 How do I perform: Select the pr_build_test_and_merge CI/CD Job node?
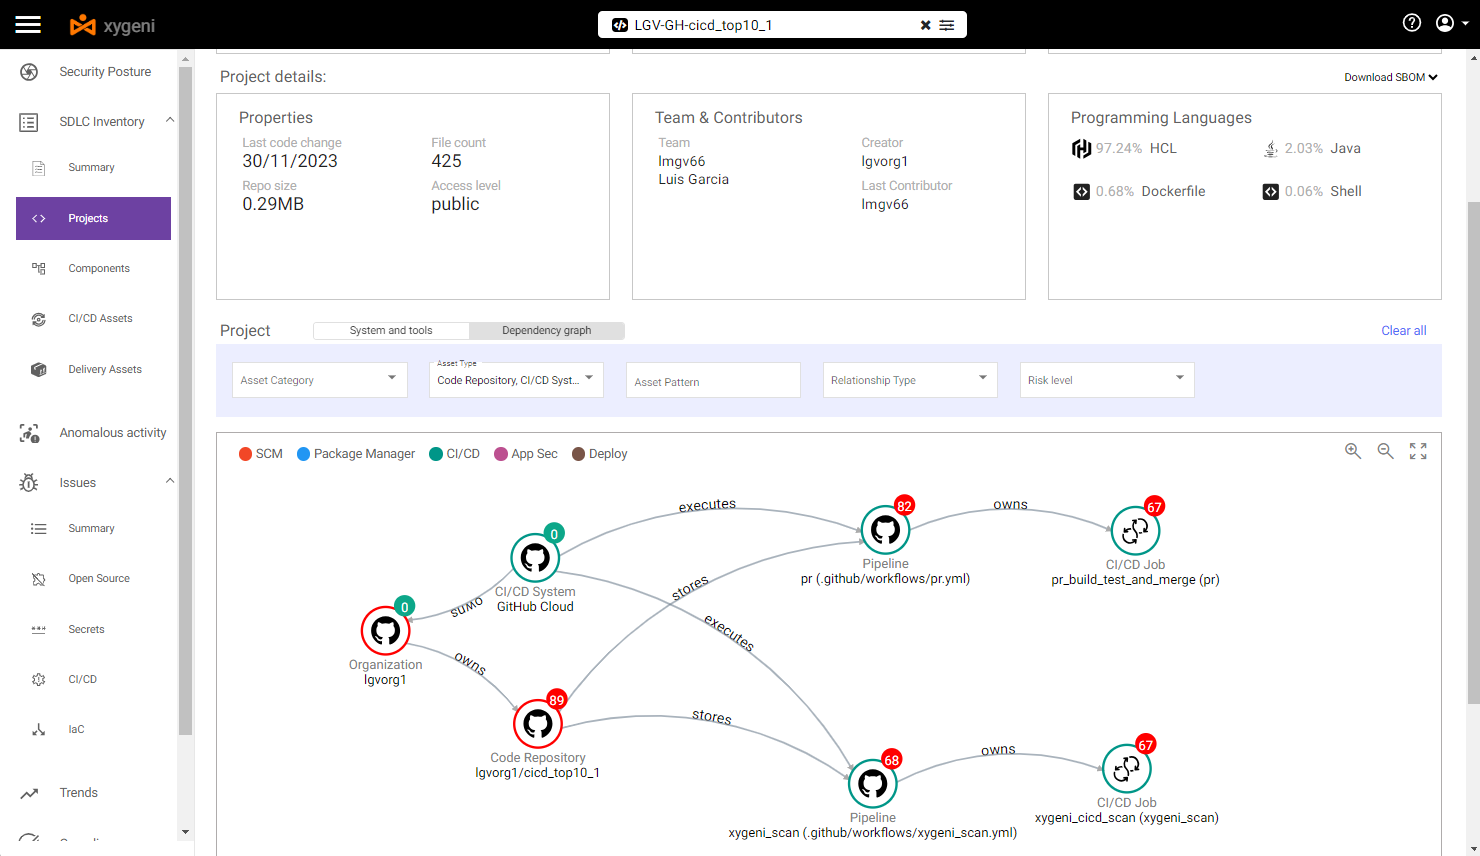pyautogui.click(x=1135, y=530)
